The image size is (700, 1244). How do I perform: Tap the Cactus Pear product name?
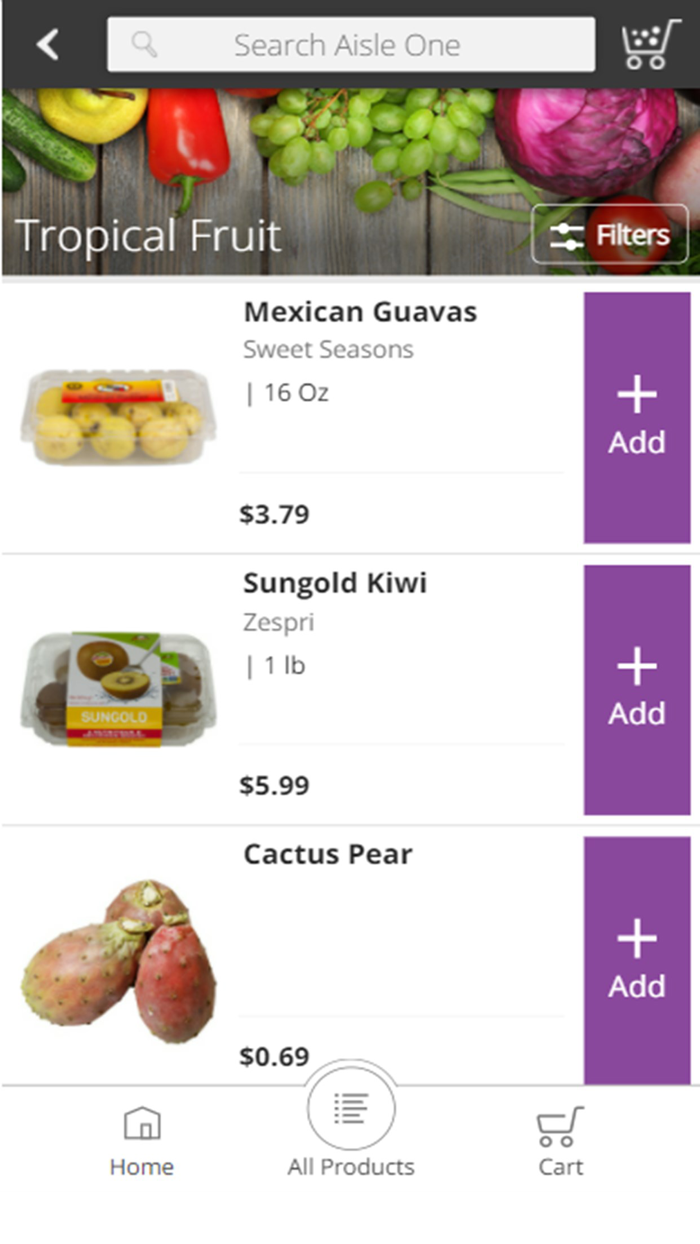pyautogui.click(x=328, y=855)
